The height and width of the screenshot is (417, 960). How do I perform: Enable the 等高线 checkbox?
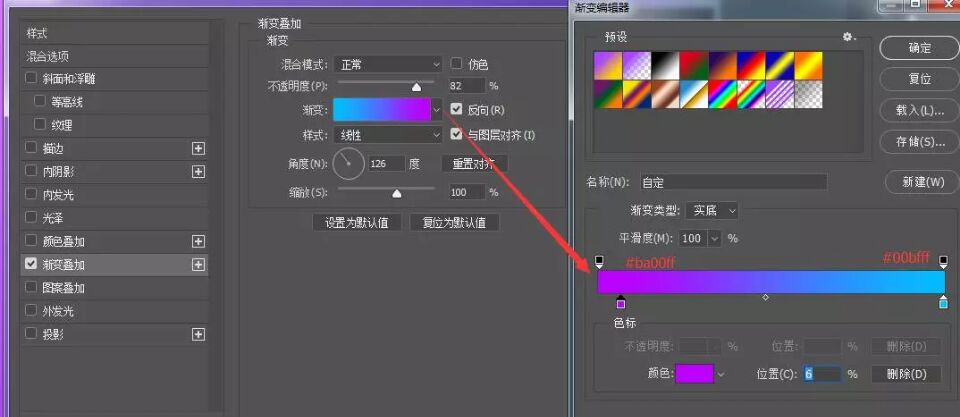click(x=40, y=101)
